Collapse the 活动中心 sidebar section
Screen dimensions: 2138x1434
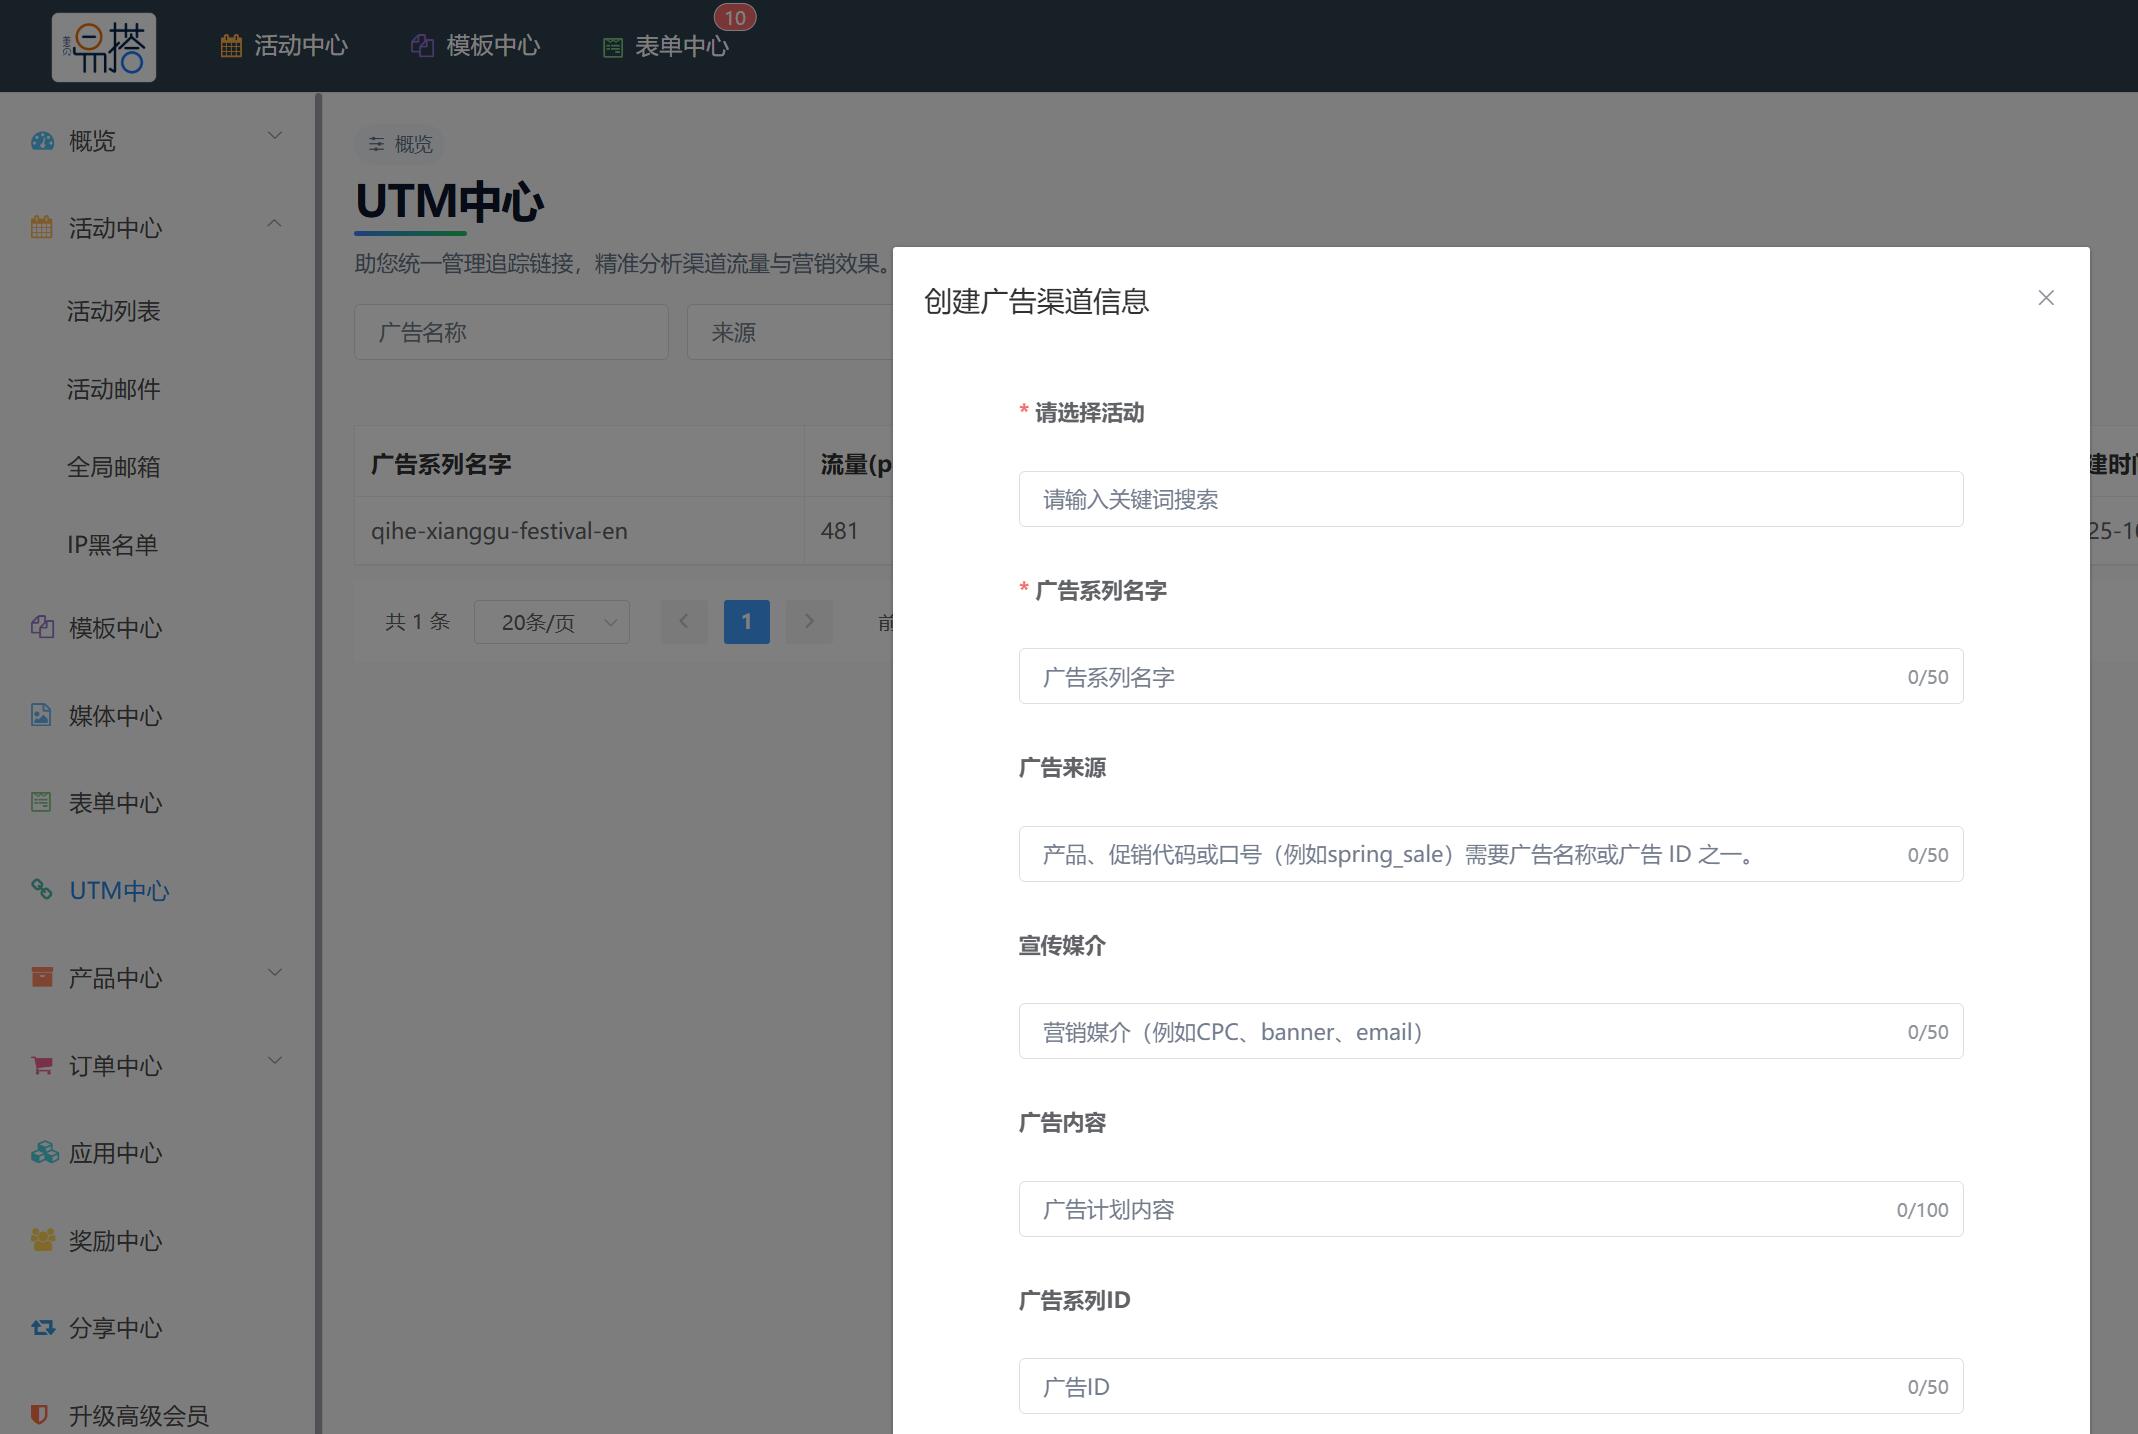(x=275, y=224)
